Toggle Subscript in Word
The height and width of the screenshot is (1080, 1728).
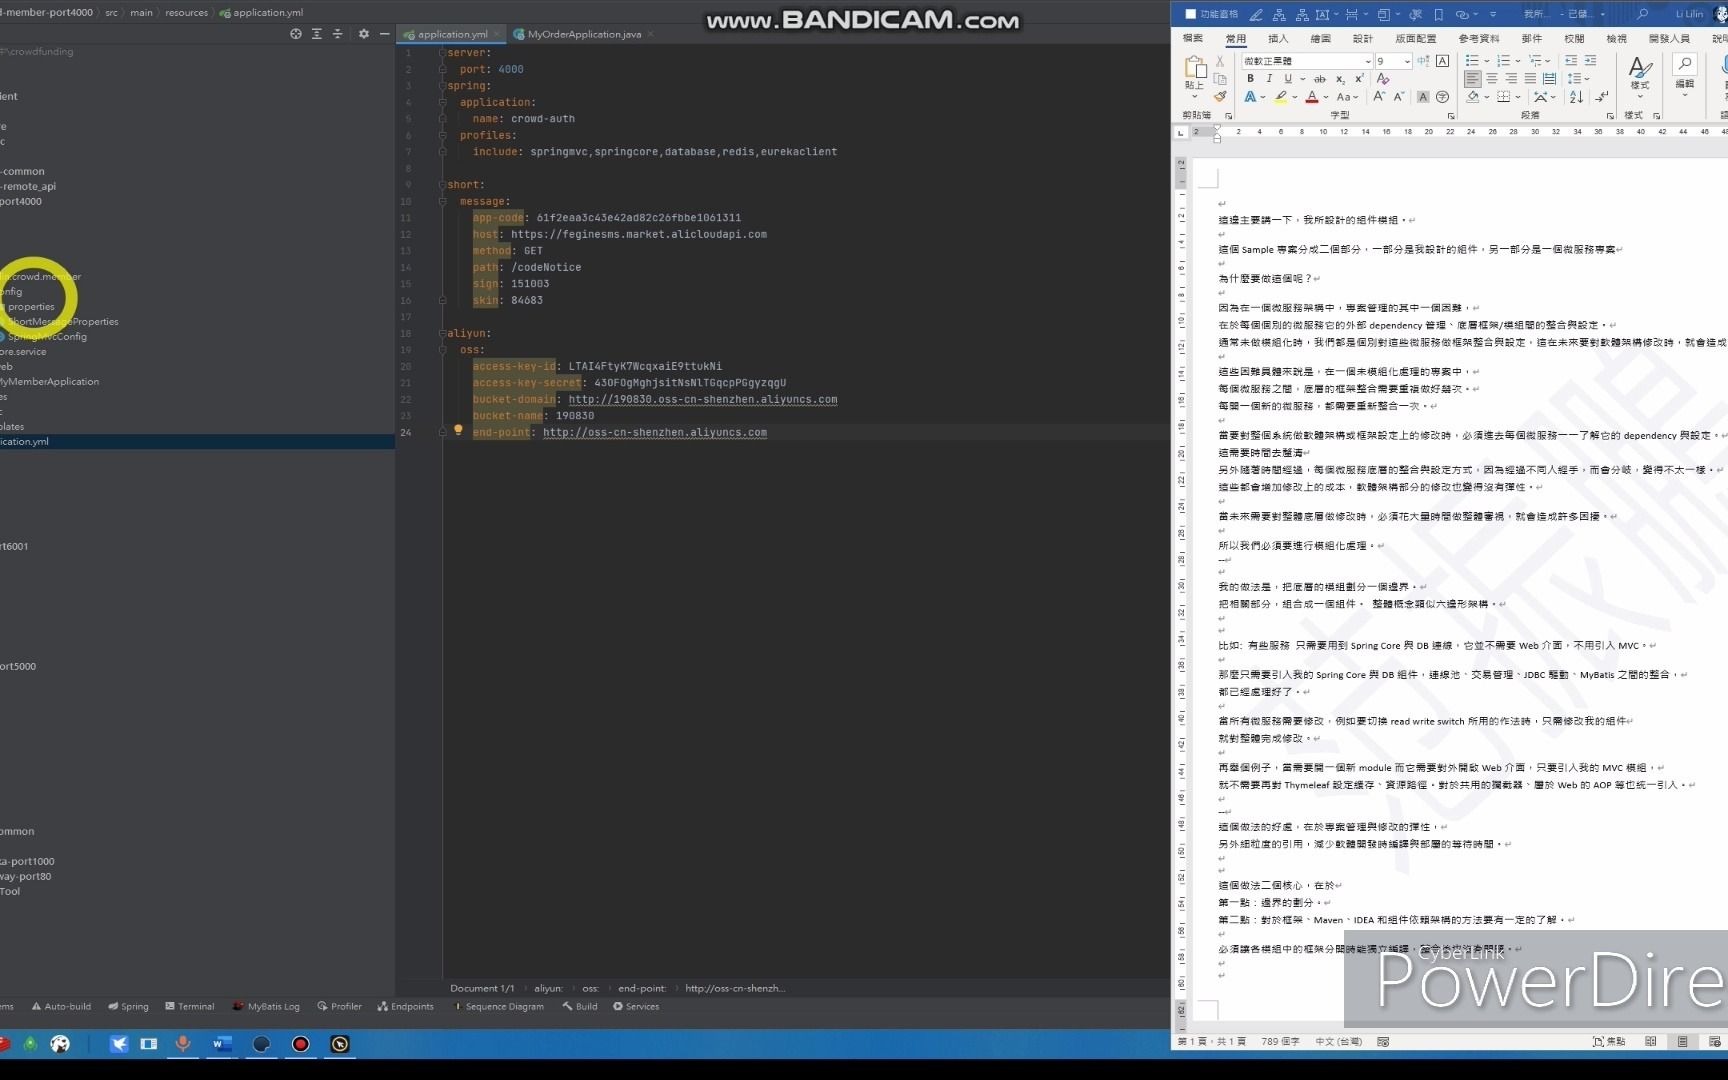click(1340, 79)
